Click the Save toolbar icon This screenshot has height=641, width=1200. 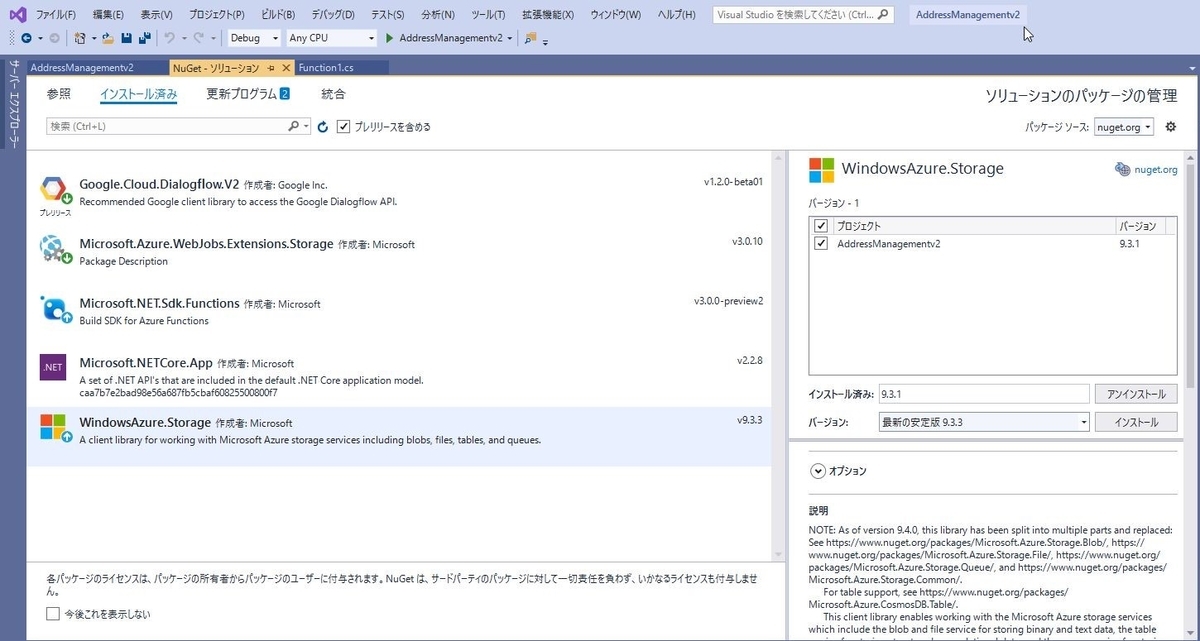coord(125,37)
